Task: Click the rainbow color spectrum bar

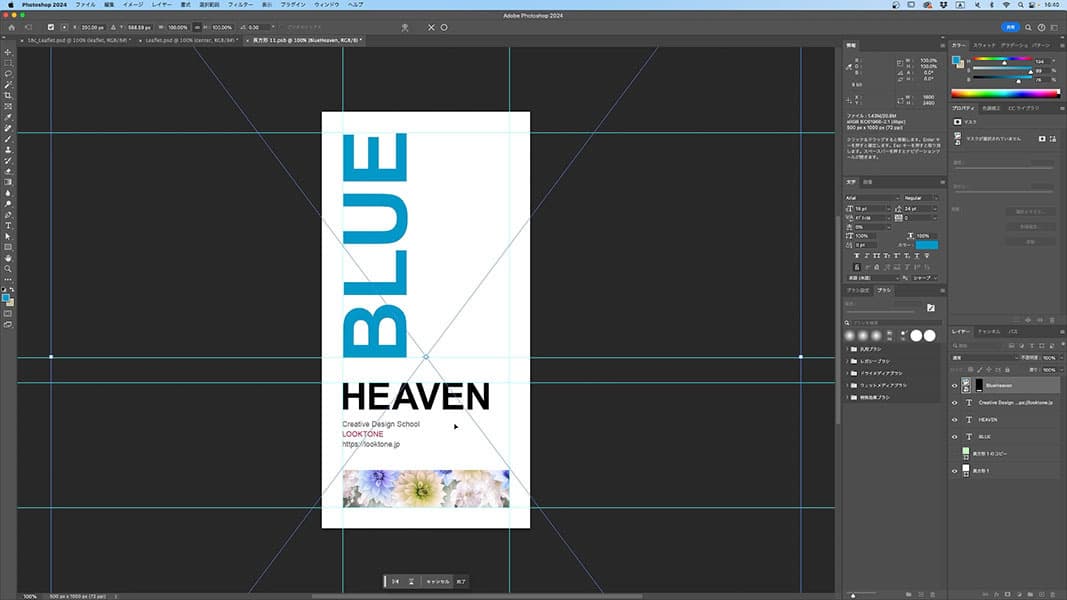Action: coord(1005,93)
